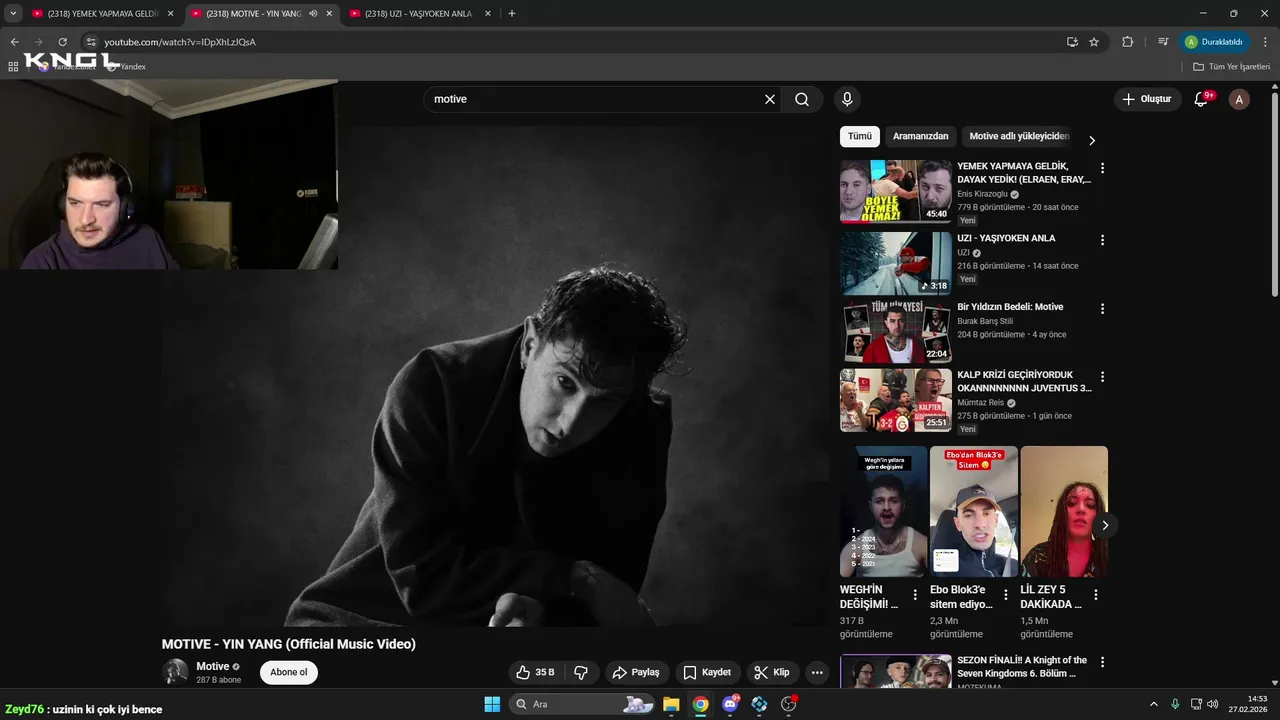
Task: Open Chrome tab search dropdown
Action: [x=13, y=14]
